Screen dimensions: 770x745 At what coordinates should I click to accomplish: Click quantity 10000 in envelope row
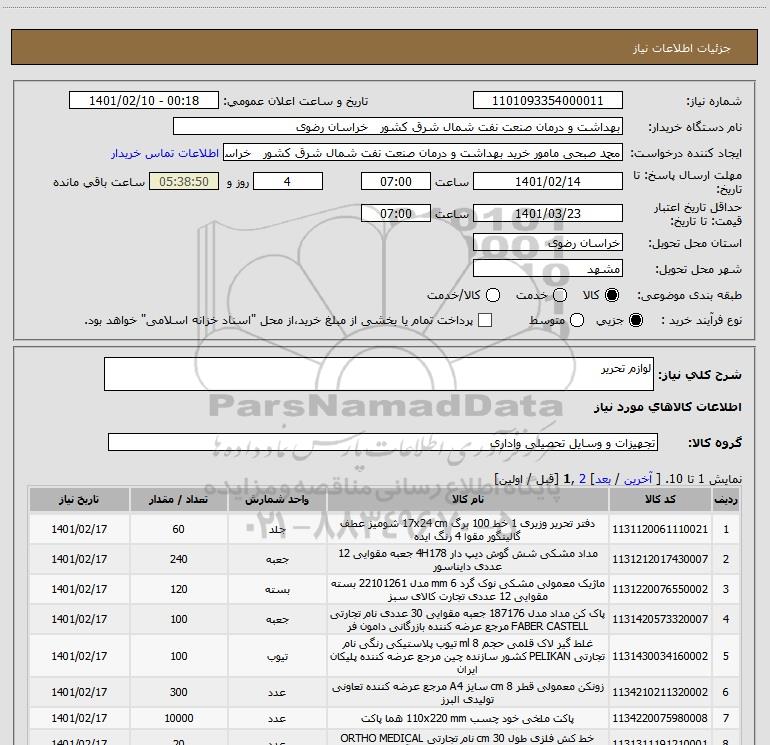coord(179,718)
